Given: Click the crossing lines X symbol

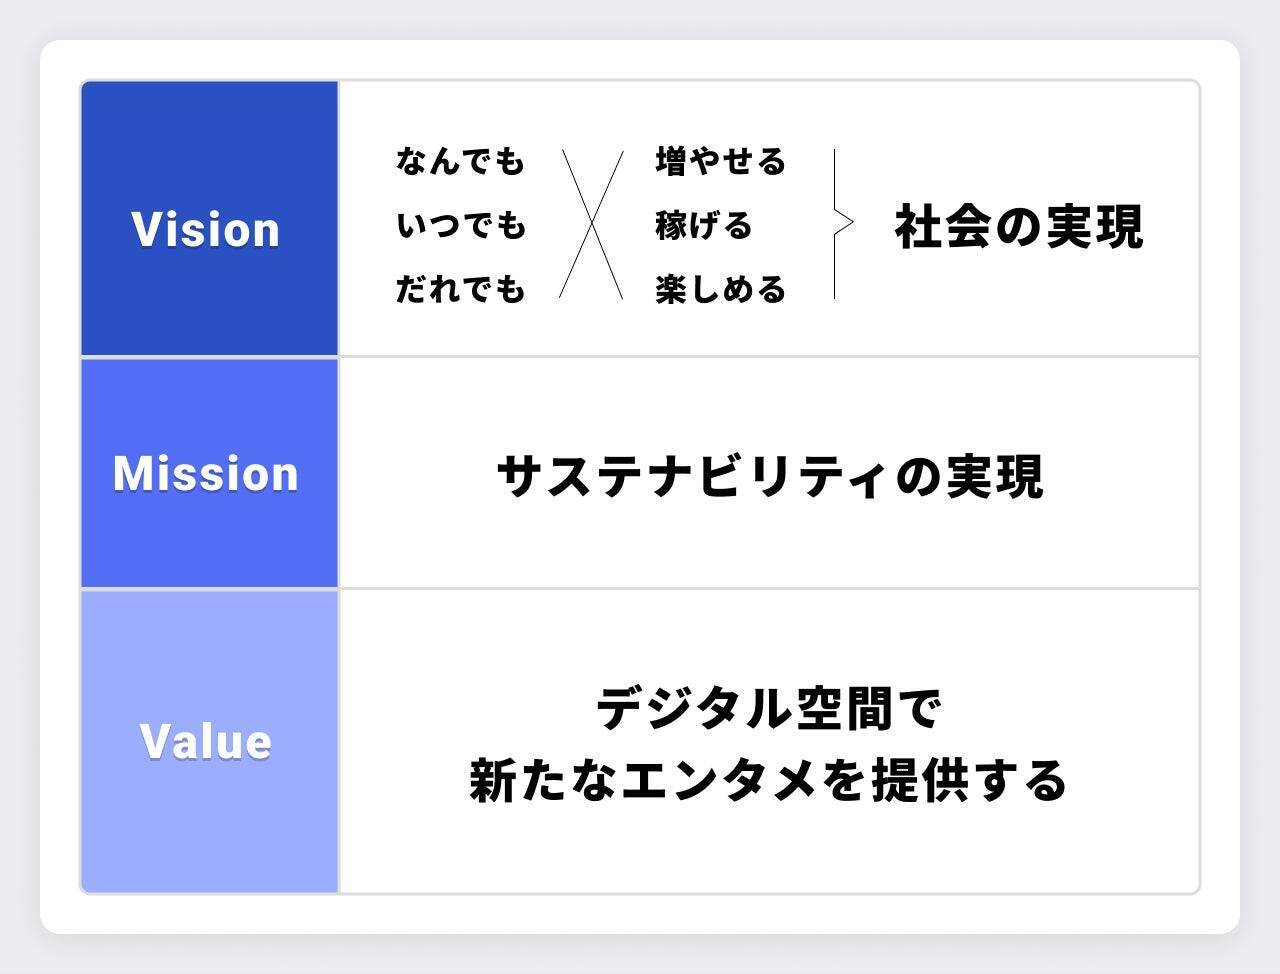Looking at the screenshot, I should tap(591, 224).
